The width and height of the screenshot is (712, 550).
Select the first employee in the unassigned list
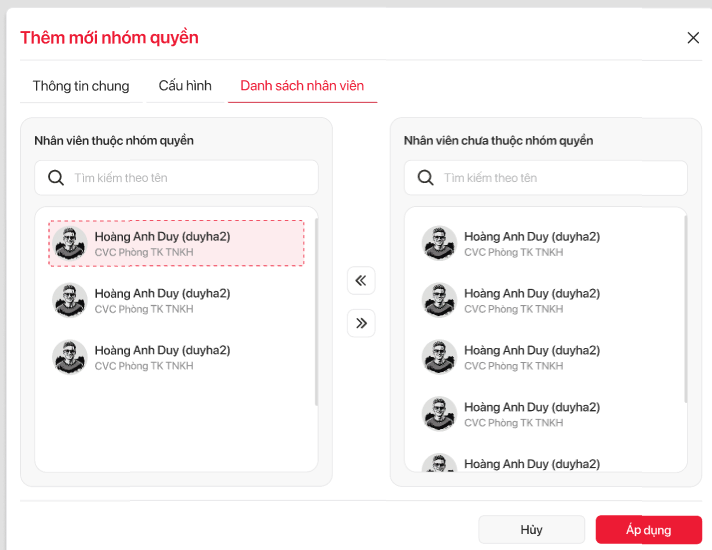click(x=545, y=244)
